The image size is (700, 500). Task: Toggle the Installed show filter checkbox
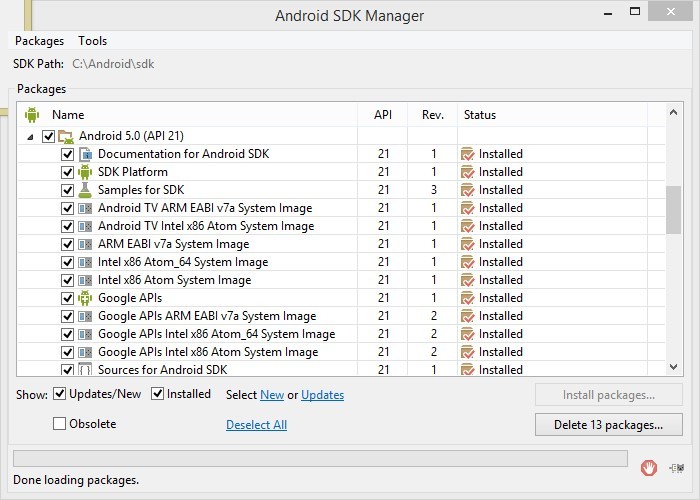tap(157, 394)
